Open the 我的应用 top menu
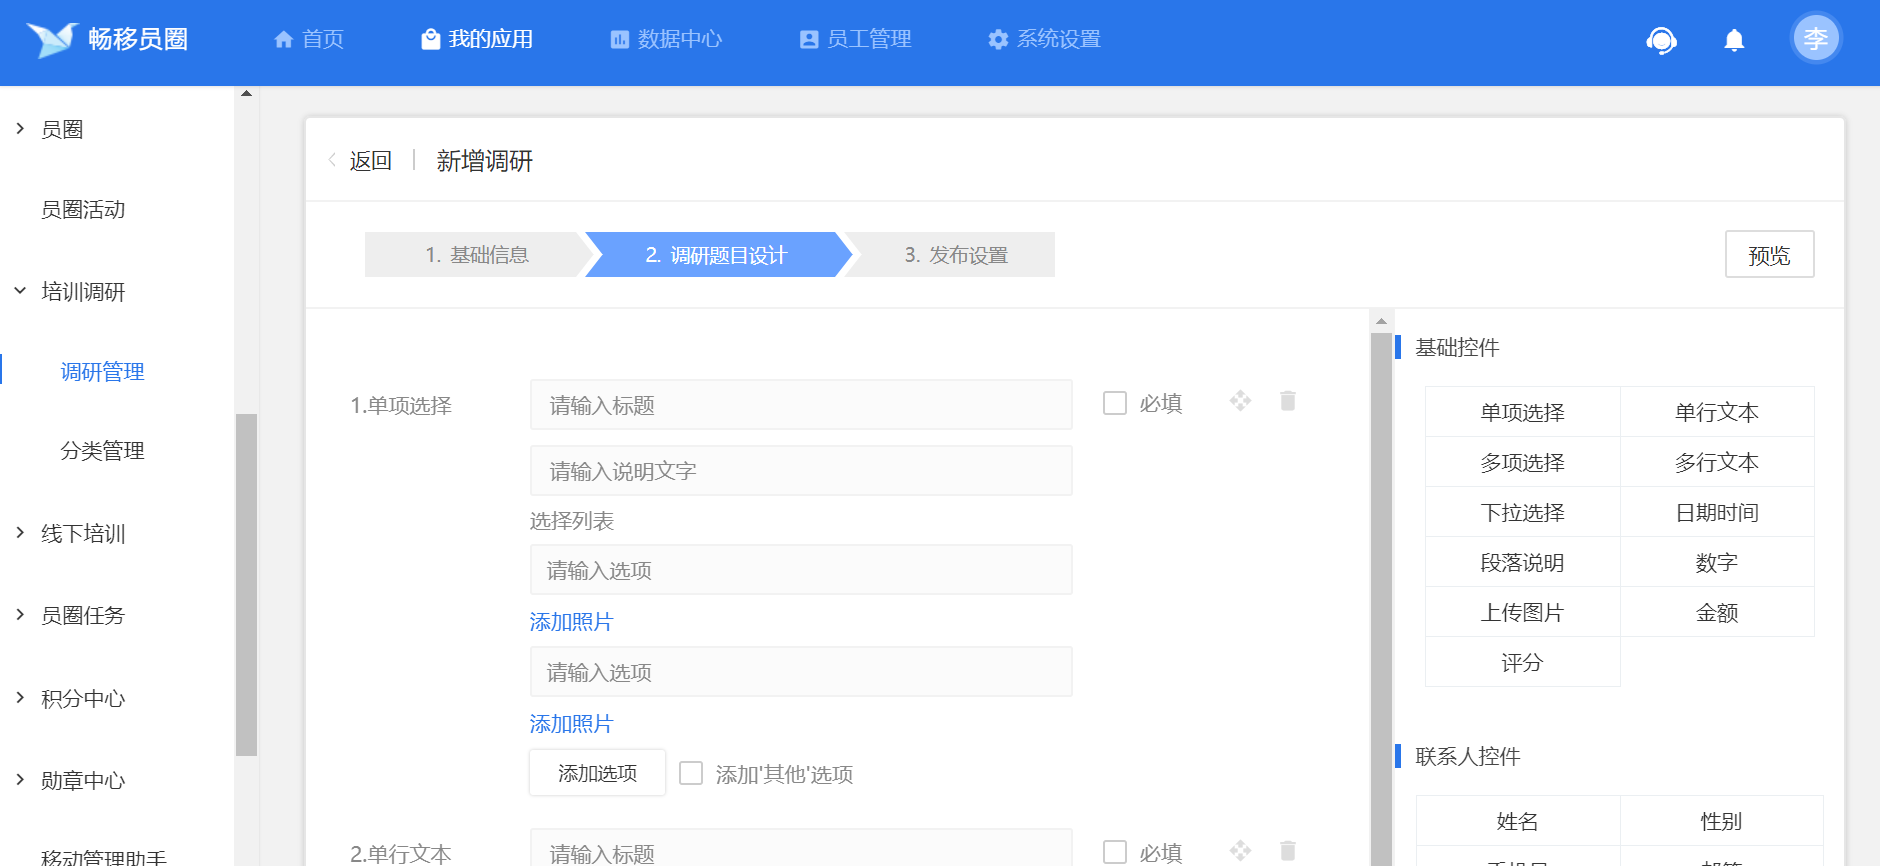Screen dimensions: 1880x866 click(477, 39)
